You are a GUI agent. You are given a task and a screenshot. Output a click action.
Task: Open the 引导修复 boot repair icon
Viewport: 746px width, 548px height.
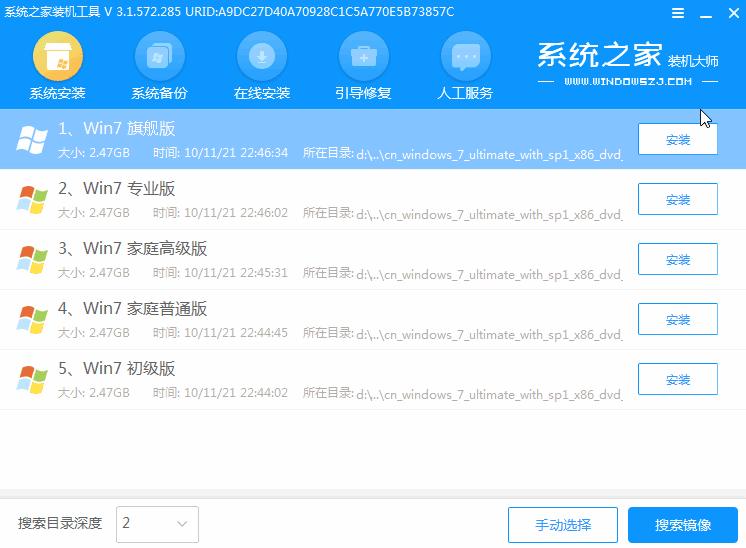pyautogui.click(x=363, y=56)
